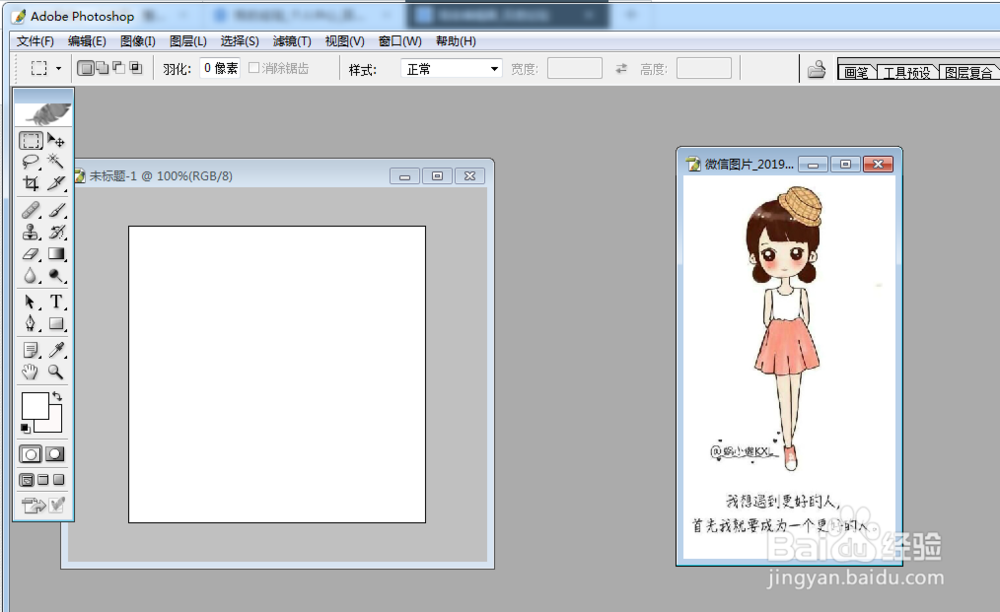This screenshot has height=612, width=1000.
Task: Select the Dodge tool
Action: 56,275
